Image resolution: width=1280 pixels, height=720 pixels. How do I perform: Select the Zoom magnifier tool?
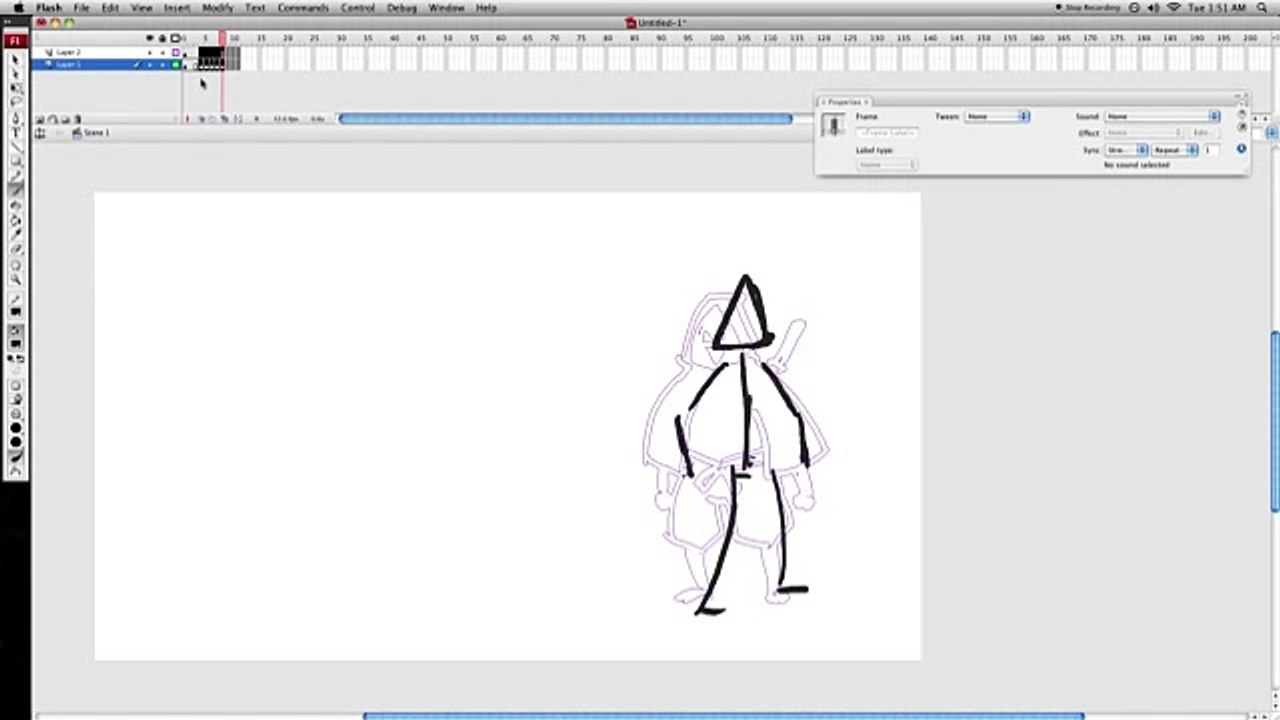15,279
